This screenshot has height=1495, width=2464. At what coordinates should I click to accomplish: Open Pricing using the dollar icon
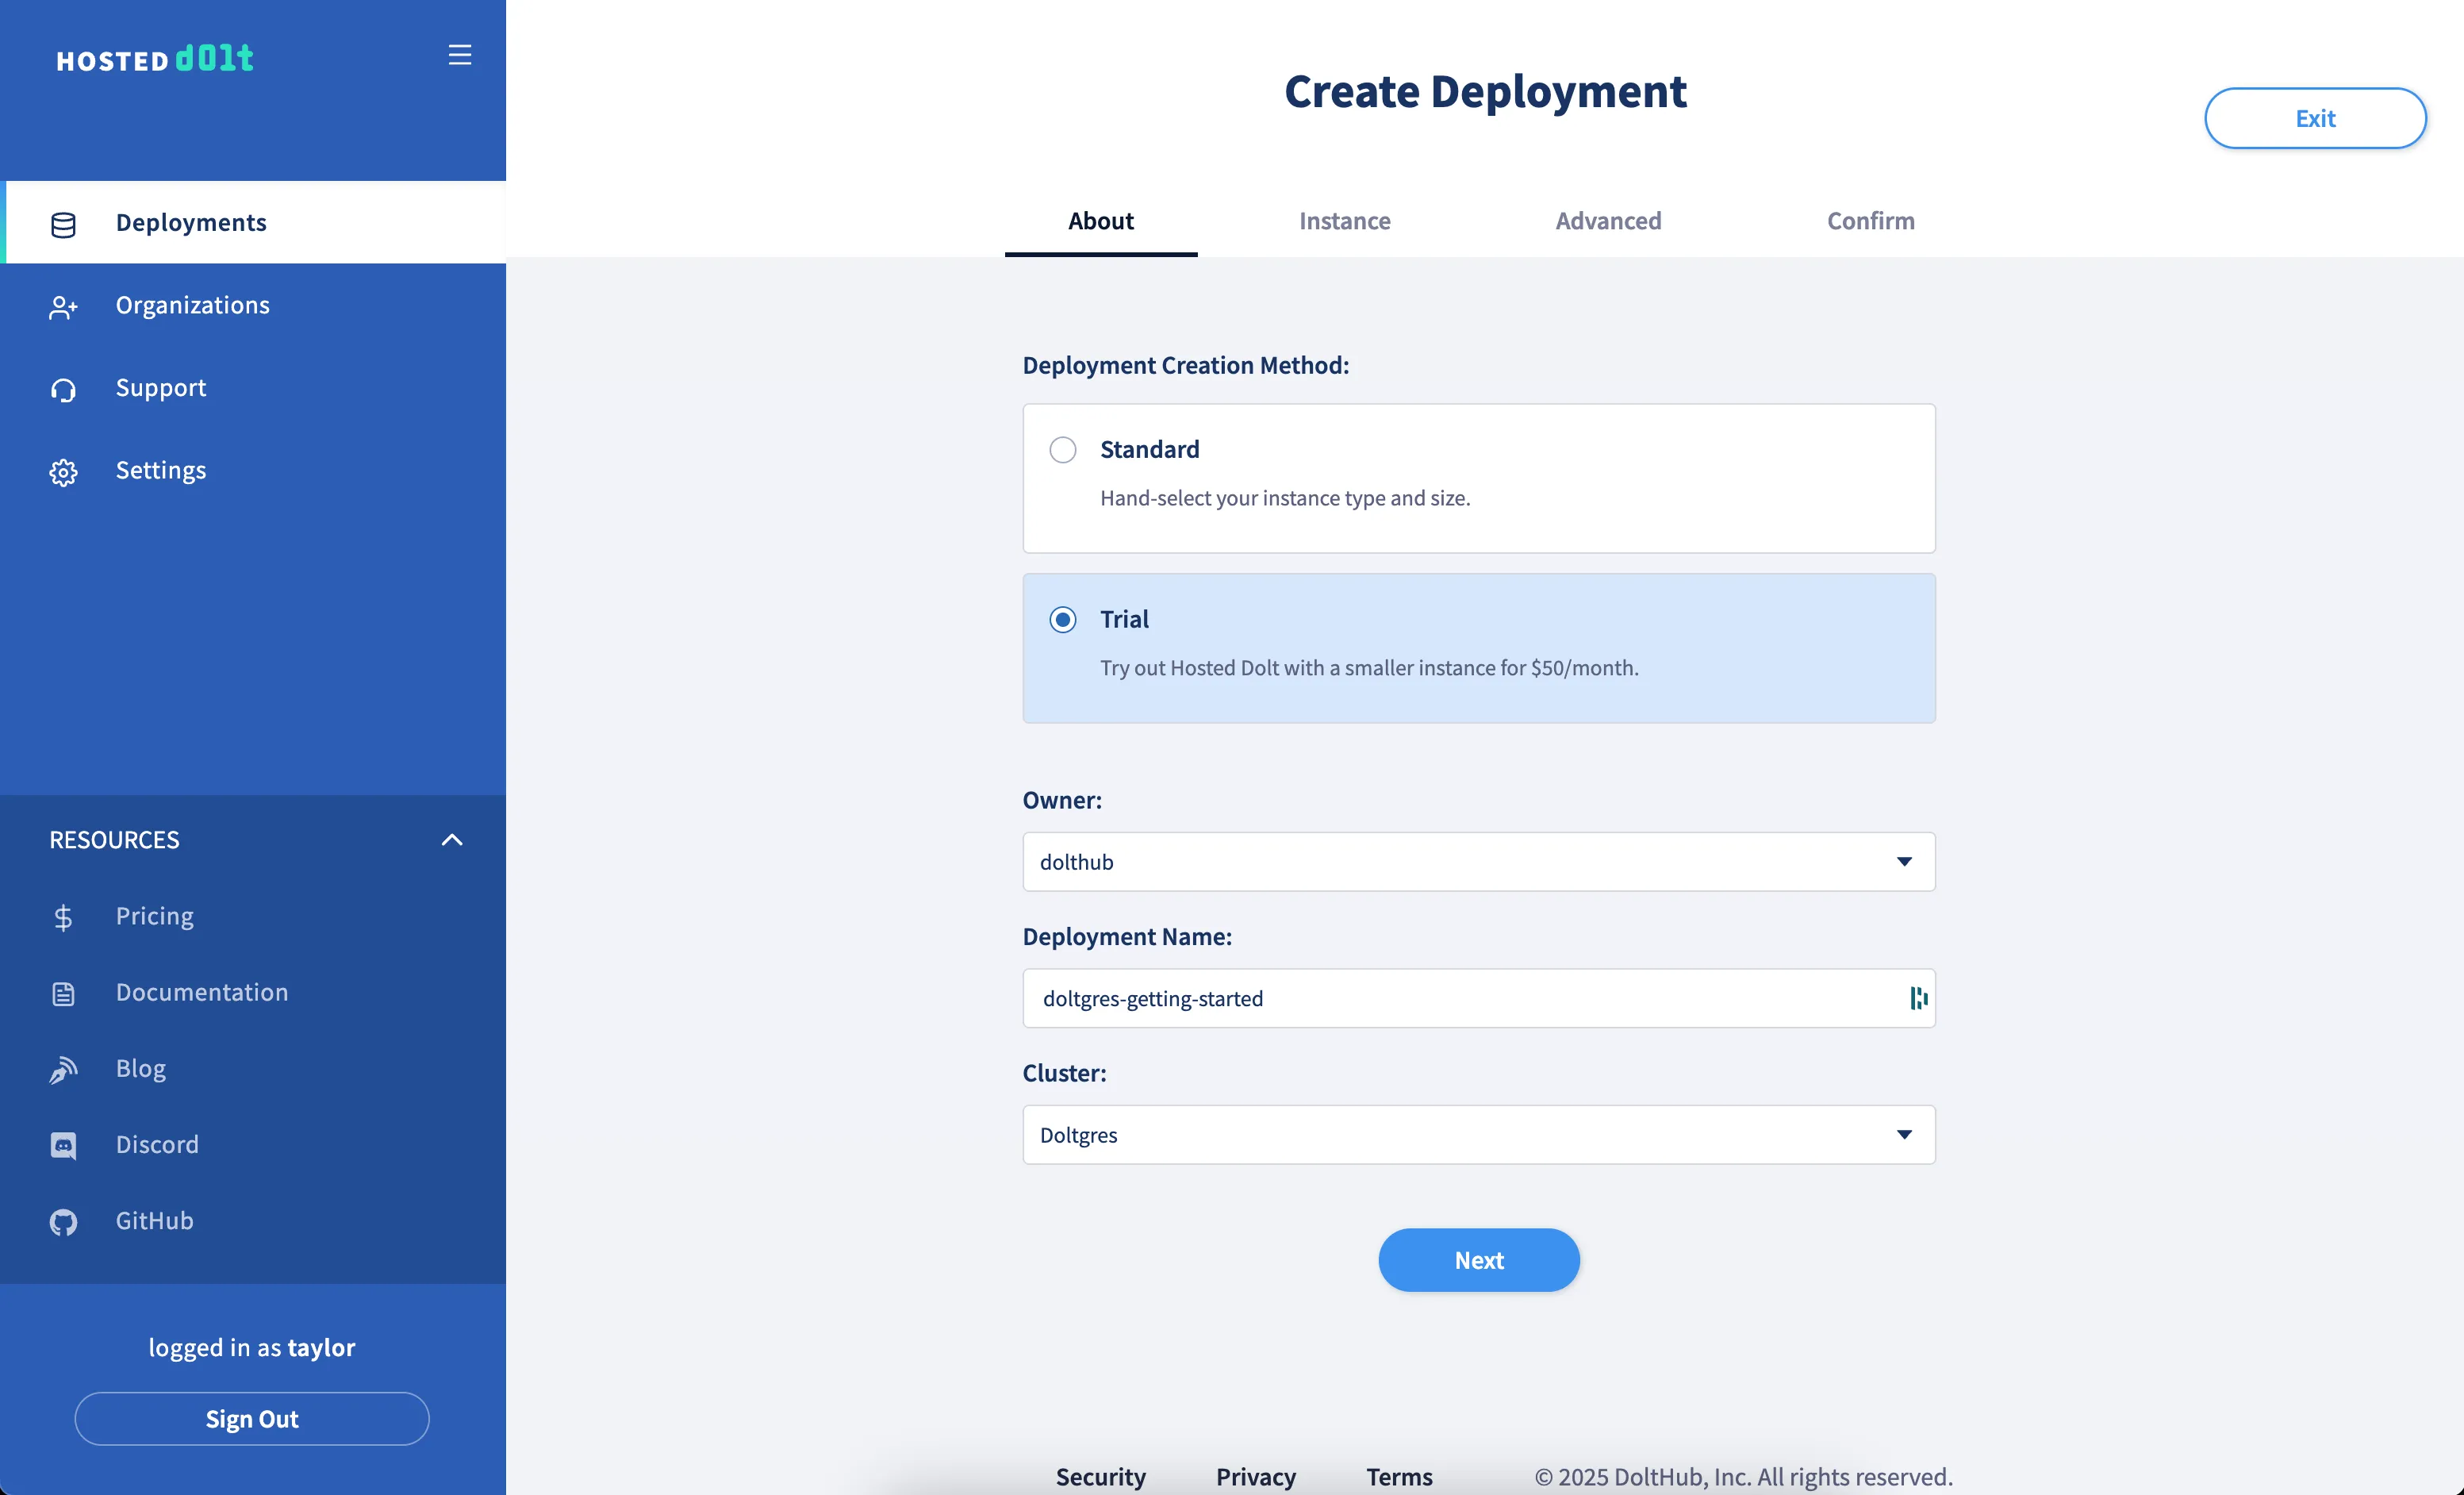click(63, 917)
